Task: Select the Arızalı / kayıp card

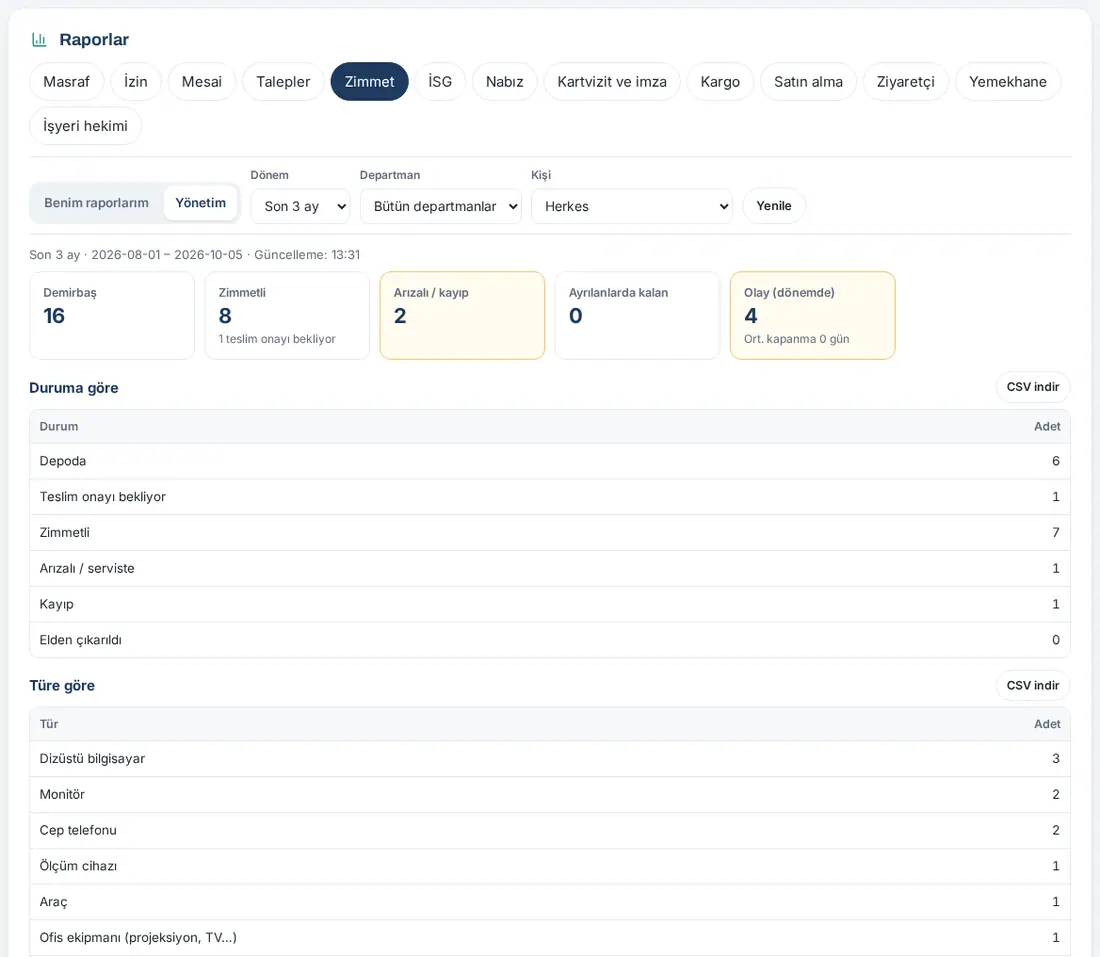Action: (462, 316)
